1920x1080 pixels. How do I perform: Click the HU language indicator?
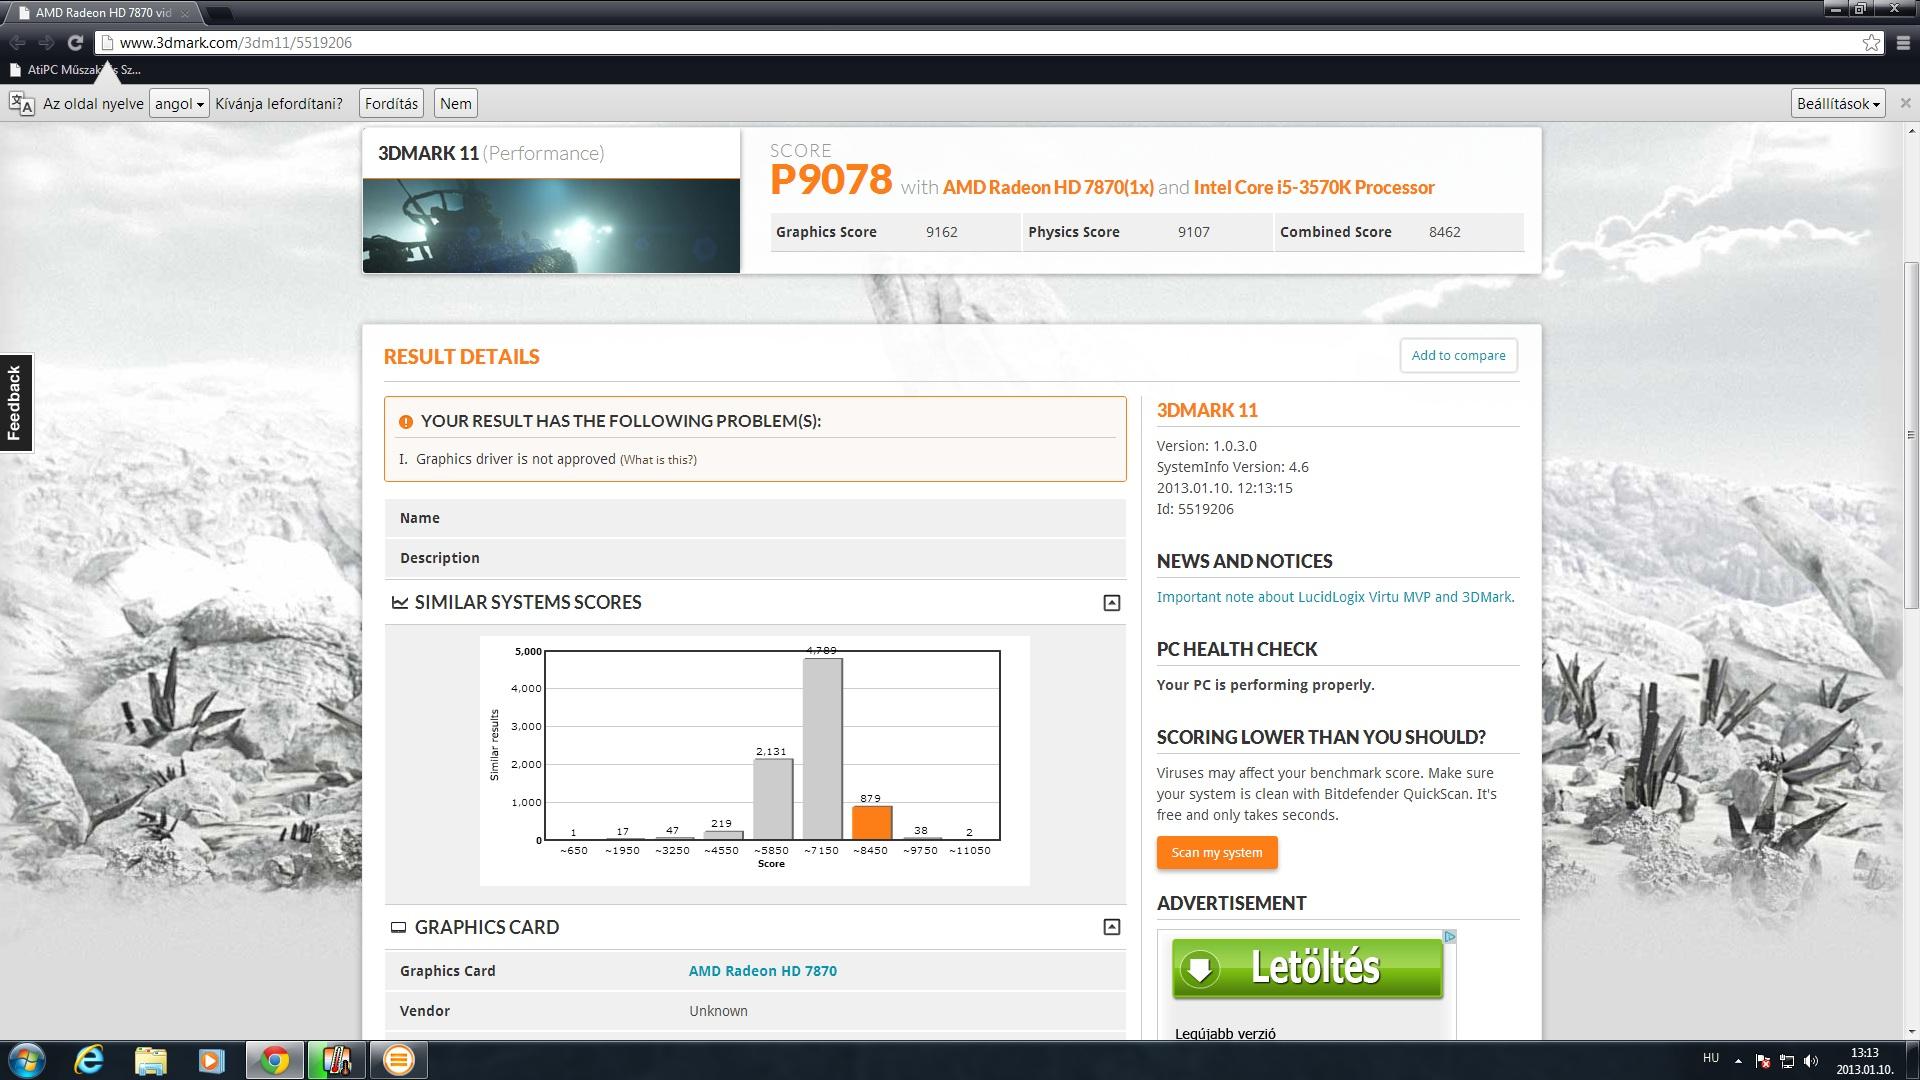tap(1711, 1058)
